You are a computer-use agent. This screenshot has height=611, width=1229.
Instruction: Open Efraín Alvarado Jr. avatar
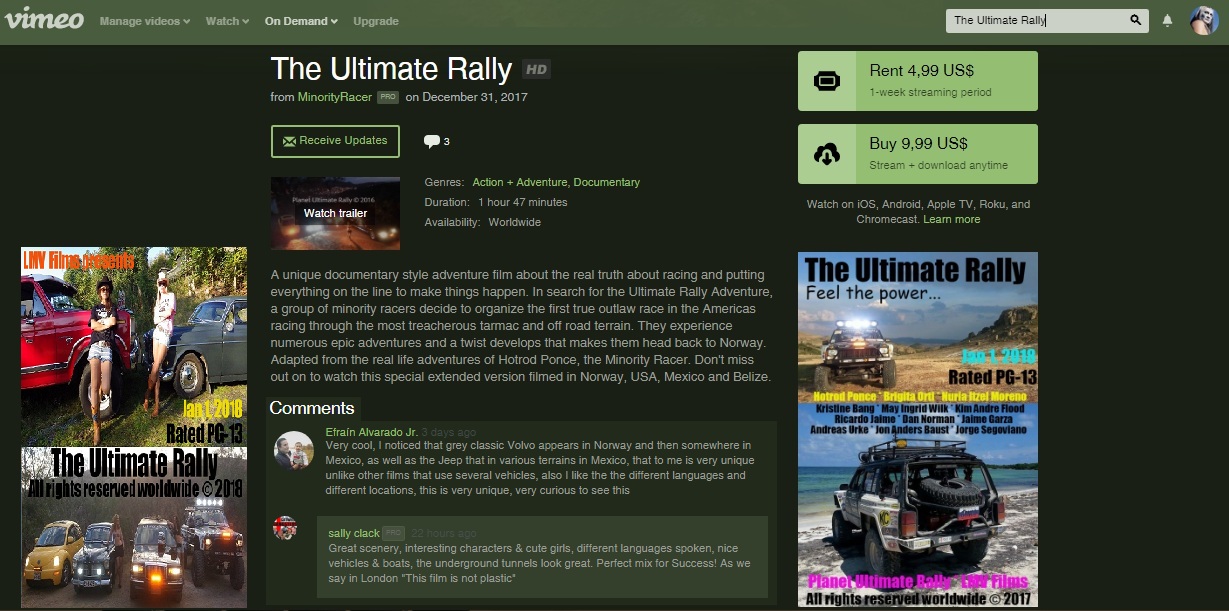coord(294,450)
